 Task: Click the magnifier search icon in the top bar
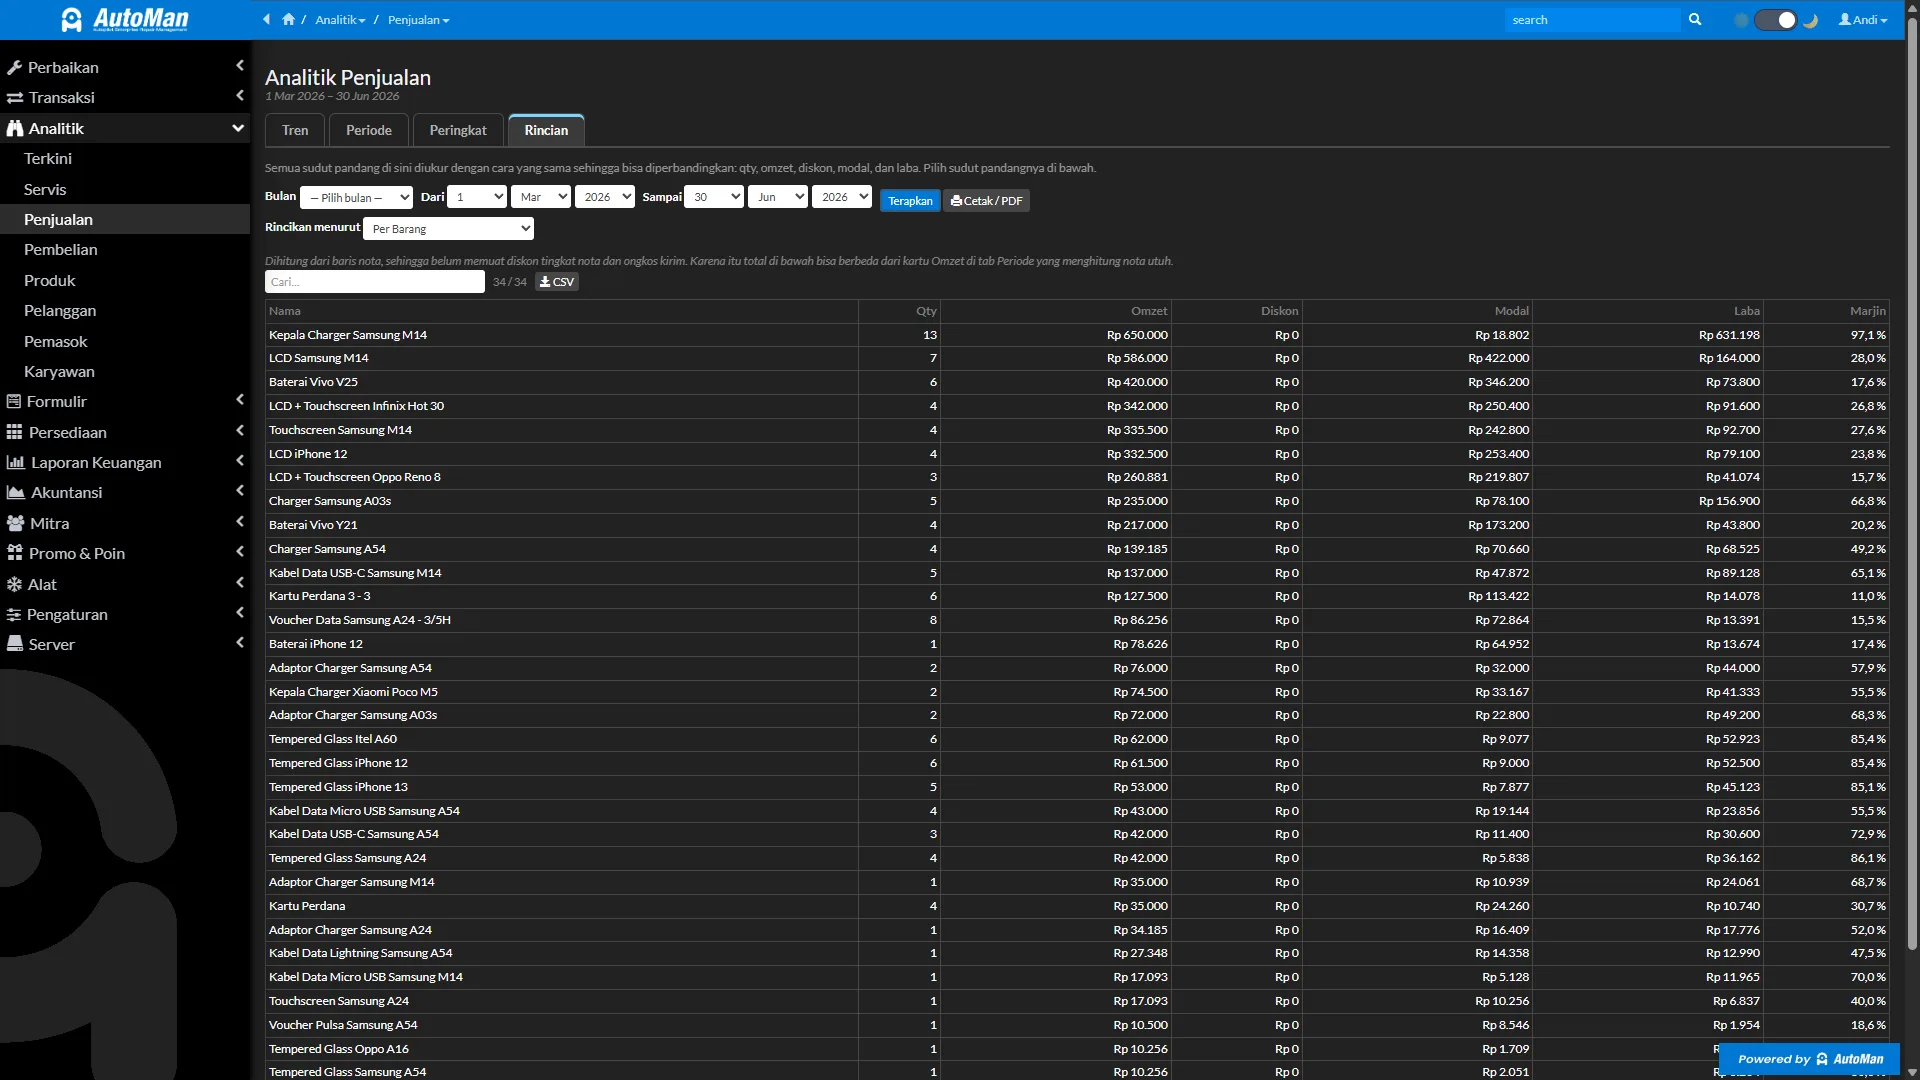1695,20
